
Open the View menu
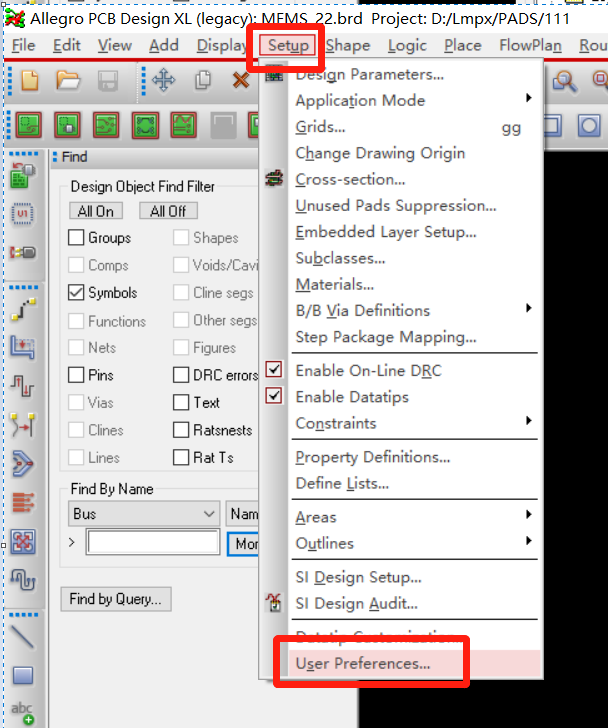click(115, 45)
